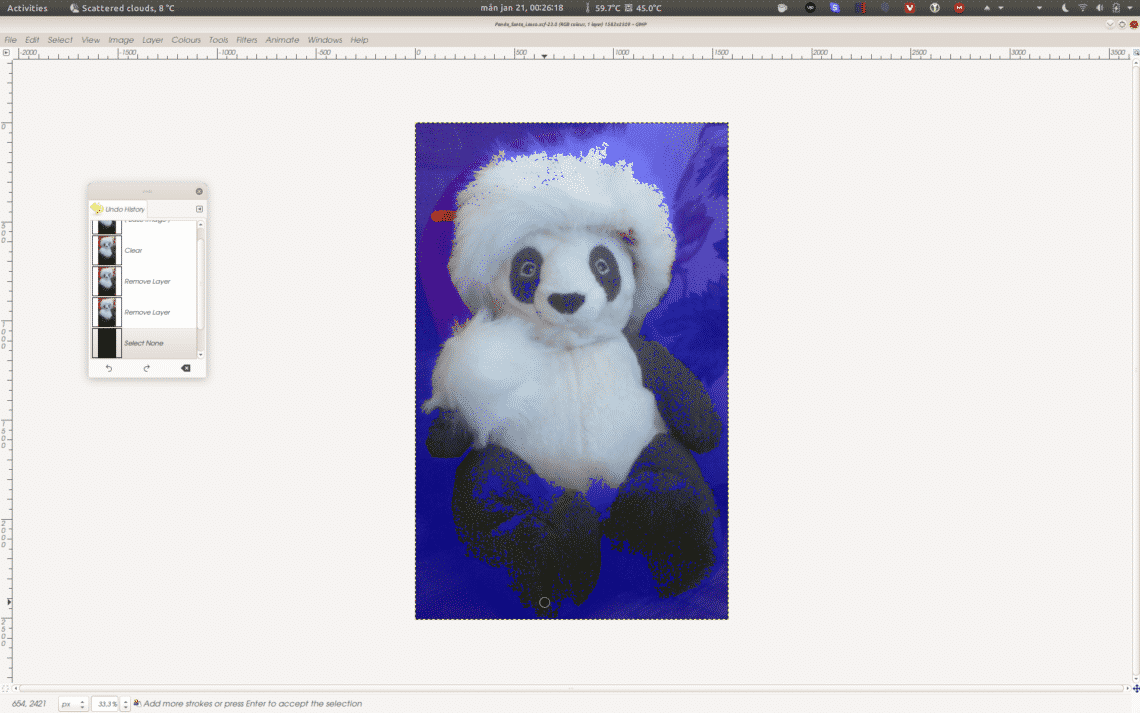The width and height of the screenshot is (1140, 713).
Task: Click the Caffeine coffee cup tray icon
Action: pyautogui.click(x=782, y=8)
